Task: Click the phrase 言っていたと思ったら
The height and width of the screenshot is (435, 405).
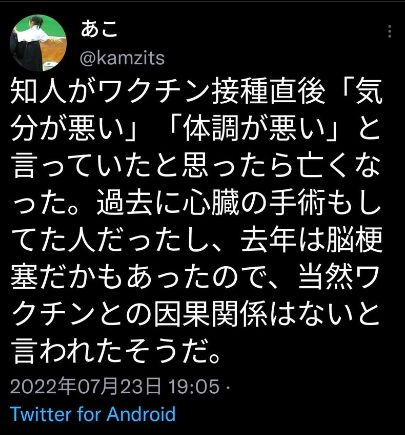Action: (154, 165)
